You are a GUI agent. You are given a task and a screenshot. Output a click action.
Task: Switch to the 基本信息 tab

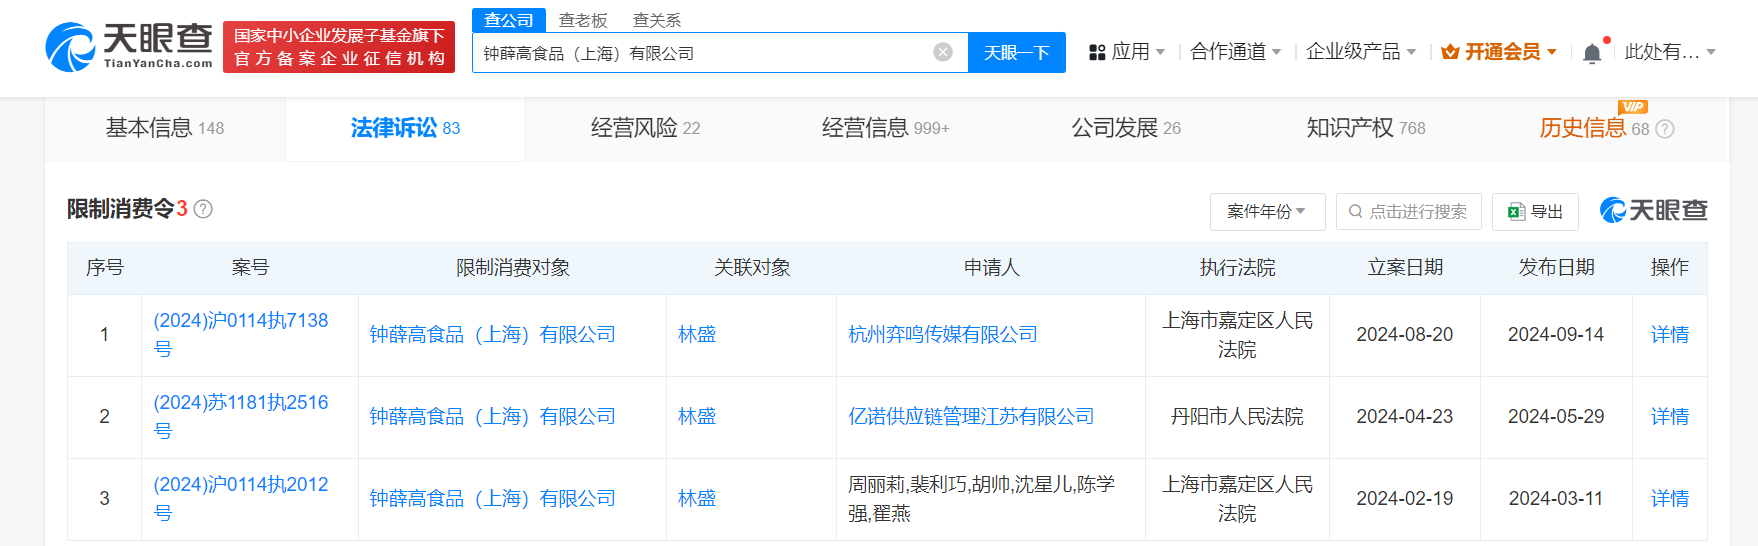click(165, 128)
